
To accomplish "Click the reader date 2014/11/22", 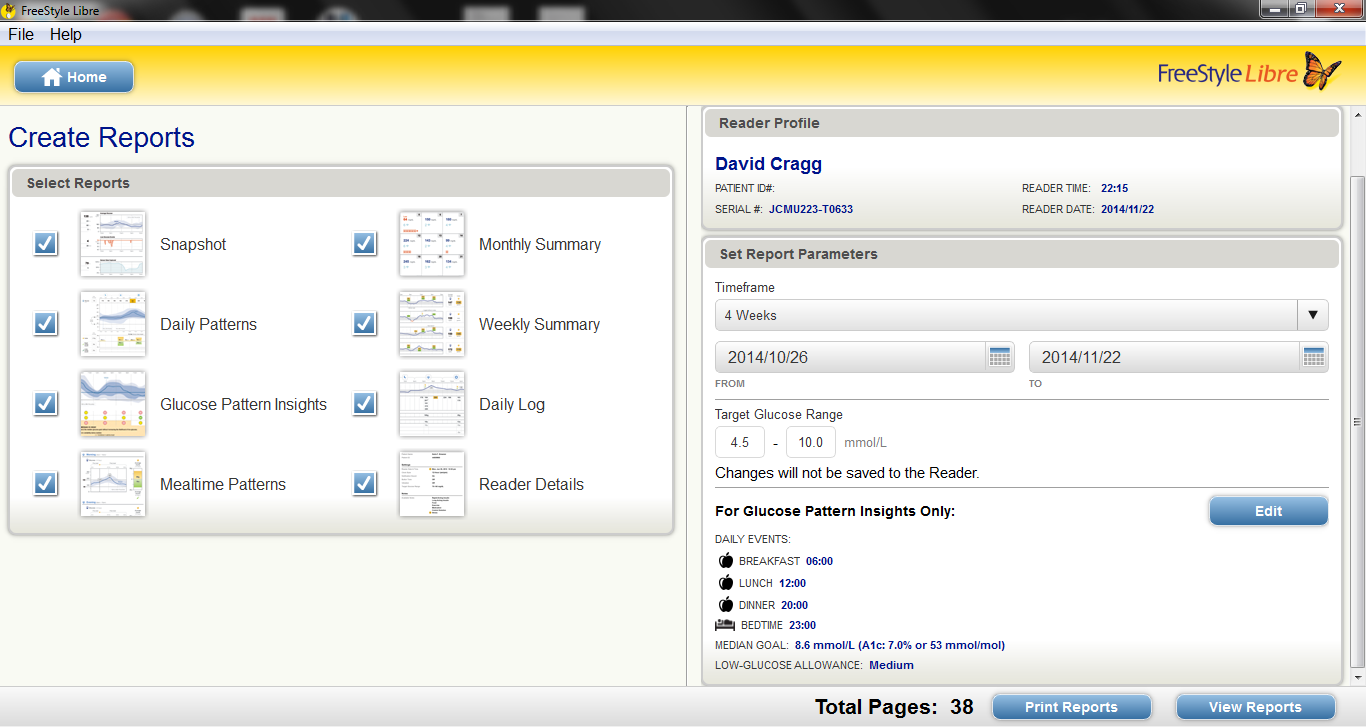I will [1128, 209].
